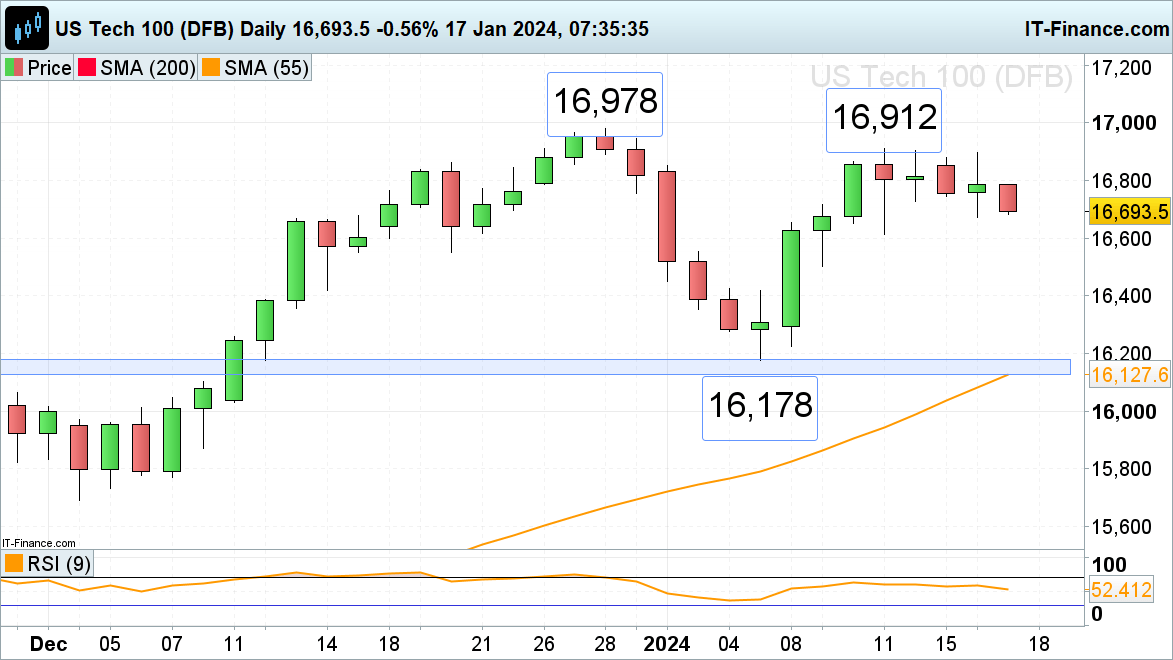Viewport: 1173px width, 660px height.
Task: Click the blue support zone band
Action: pos(536,367)
